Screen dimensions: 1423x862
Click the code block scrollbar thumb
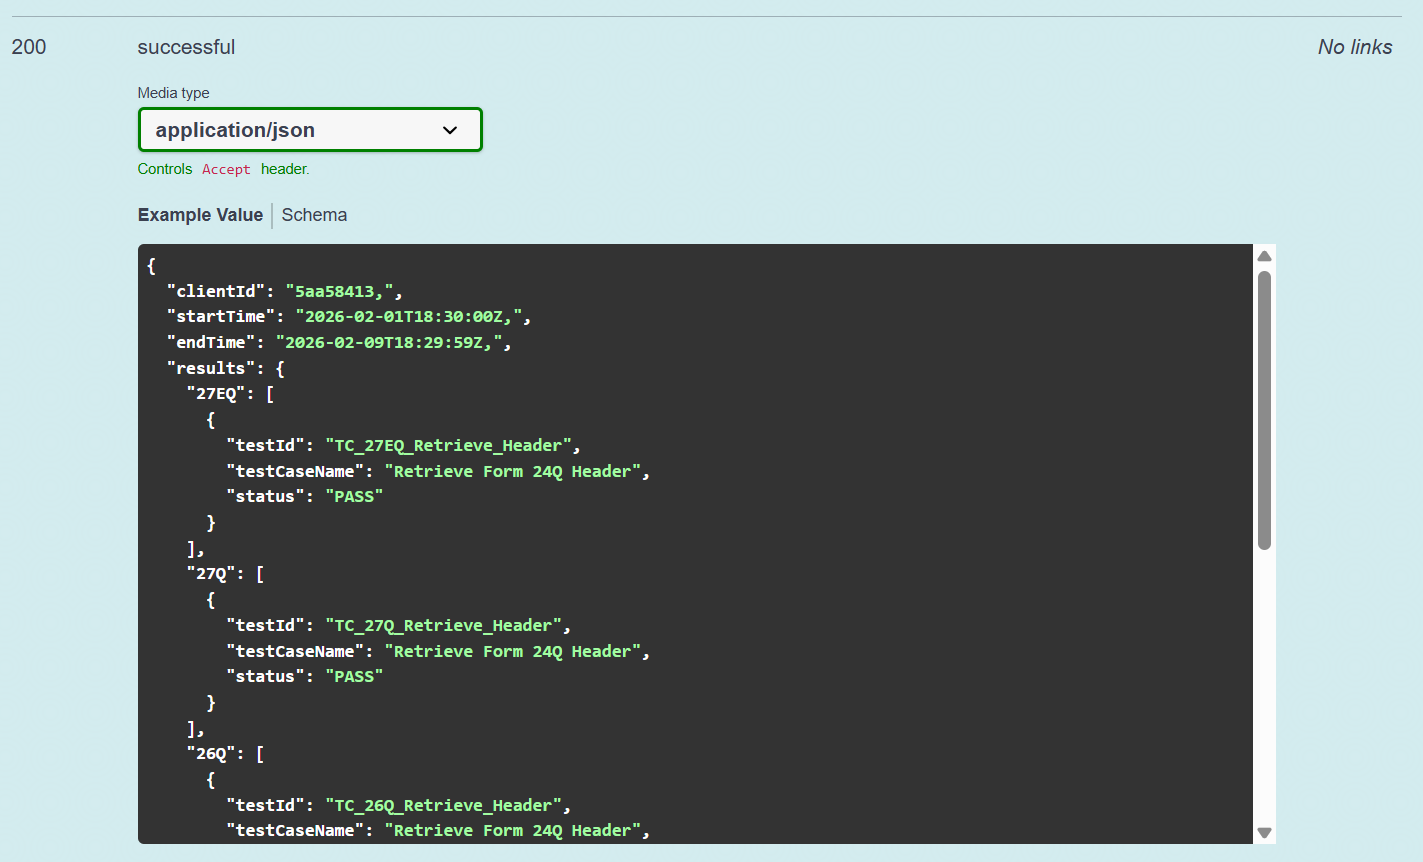click(1264, 410)
